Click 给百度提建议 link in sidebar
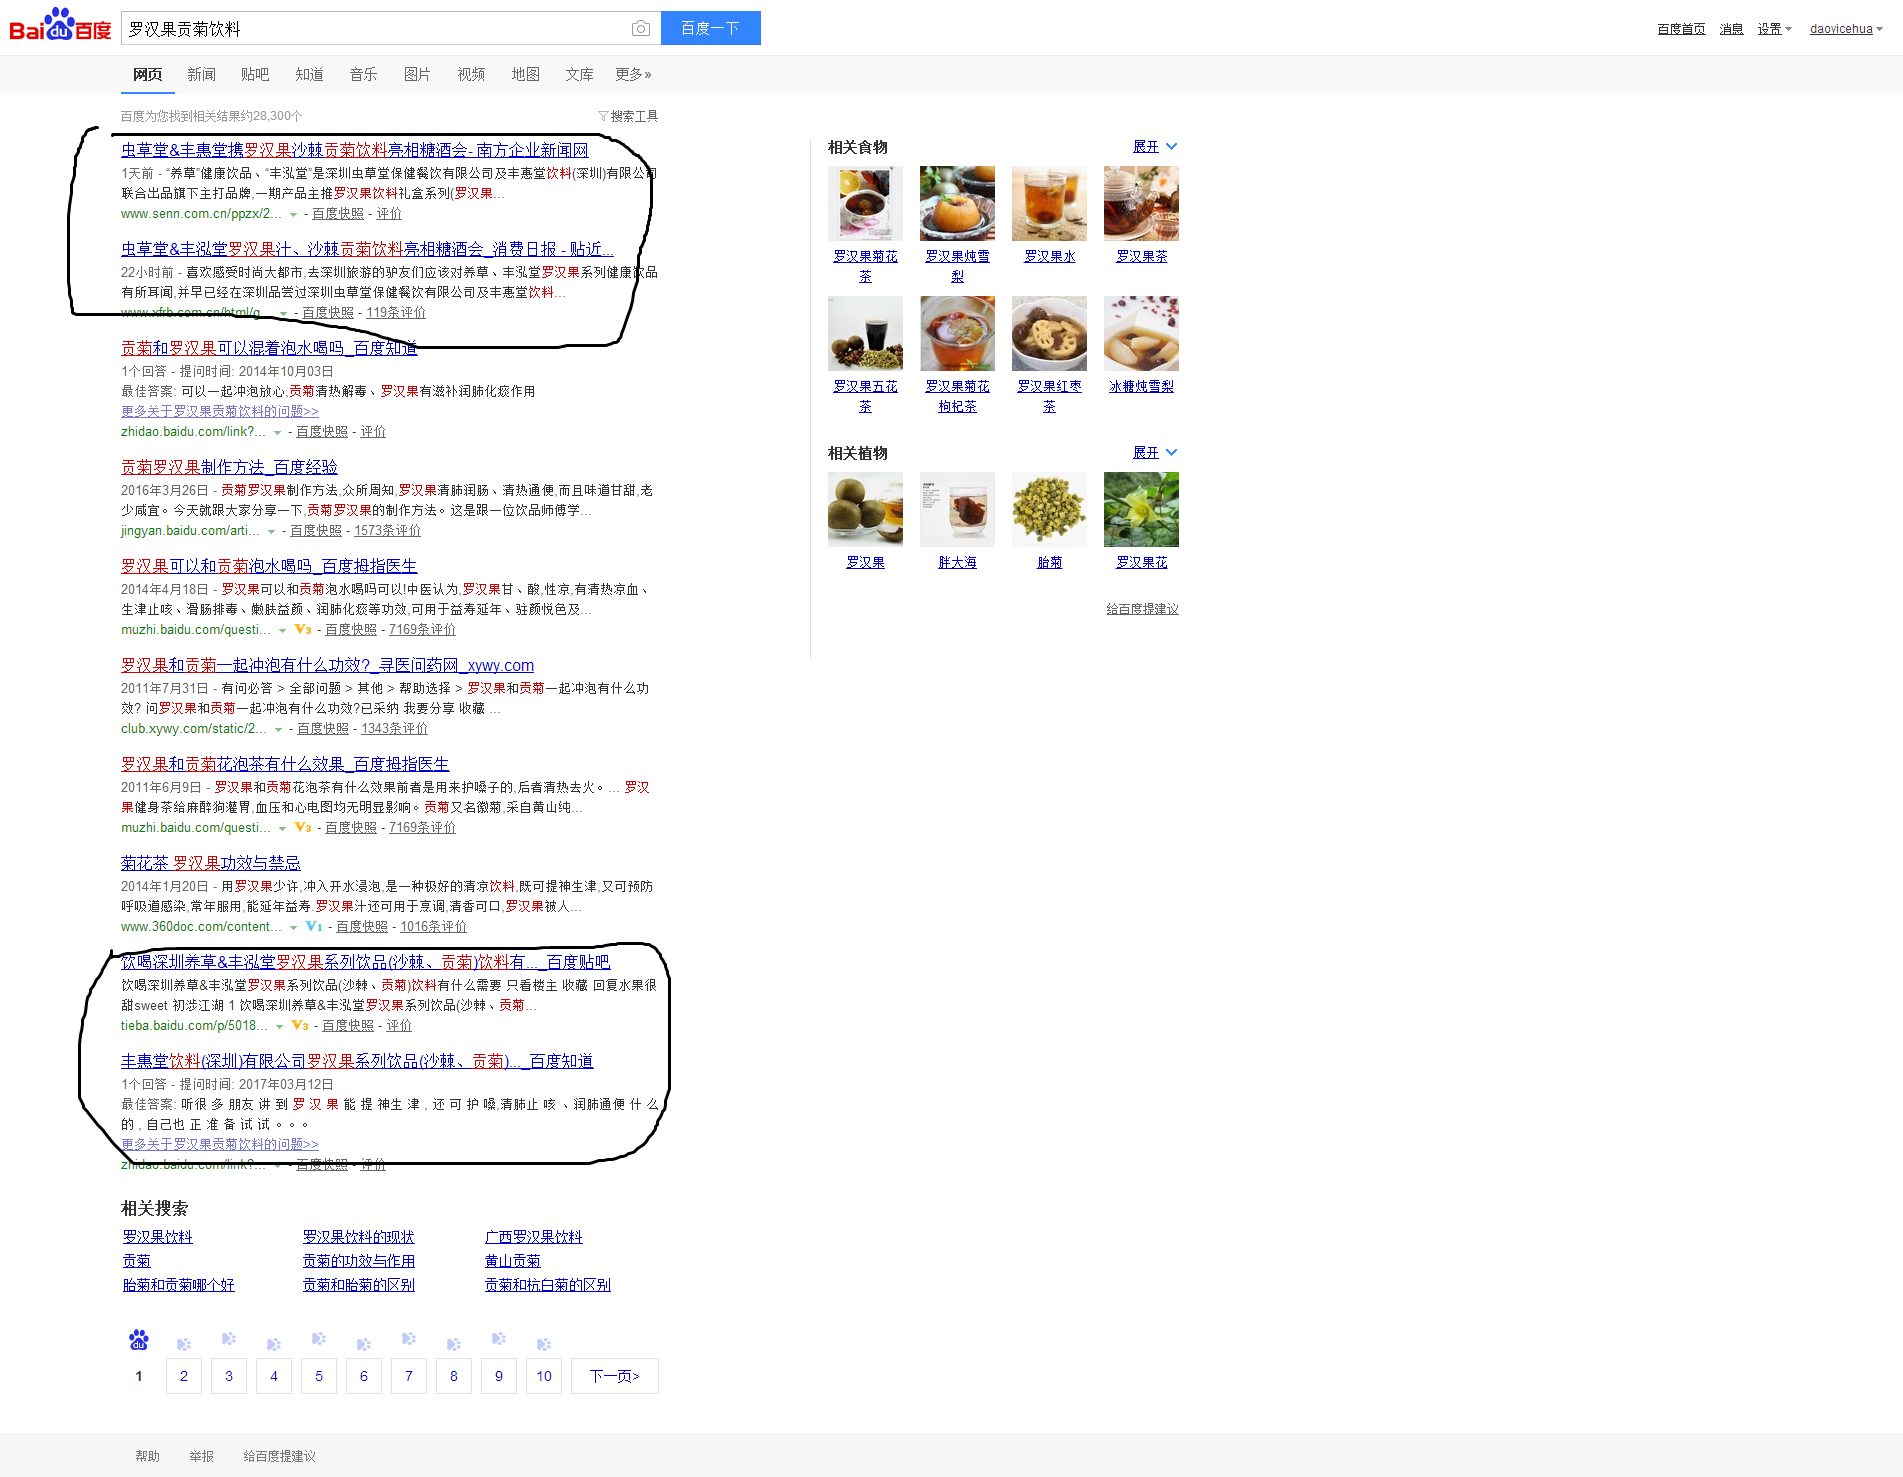Screen dimensions: 1903x1477 (x=1142, y=609)
